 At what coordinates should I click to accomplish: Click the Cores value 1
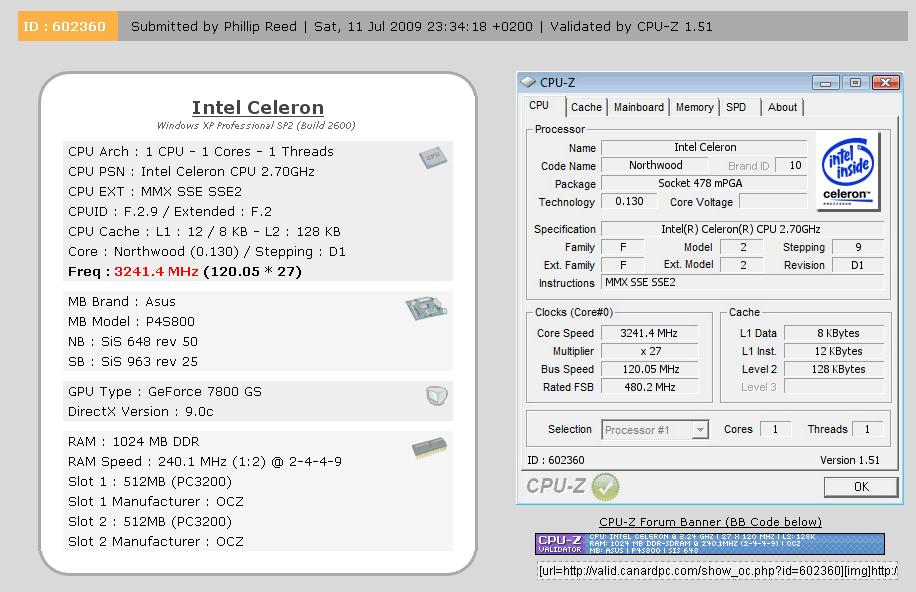coord(775,429)
